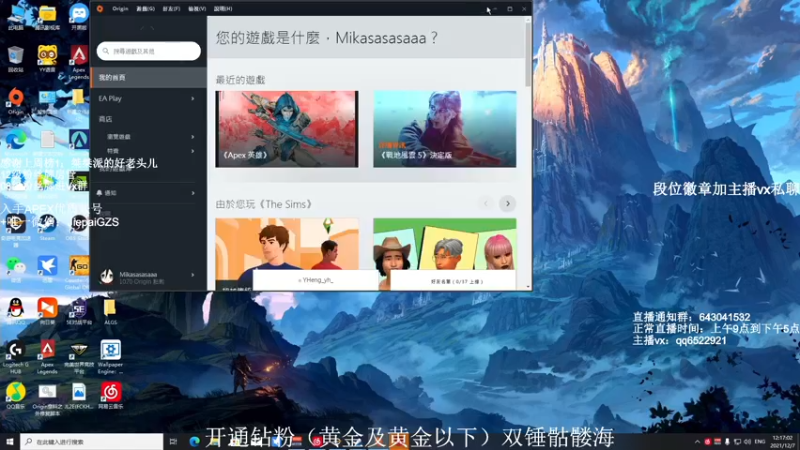The height and width of the screenshot is (450, 800).
Task: Show hidden system tray icons
Action: click(697, 441)
